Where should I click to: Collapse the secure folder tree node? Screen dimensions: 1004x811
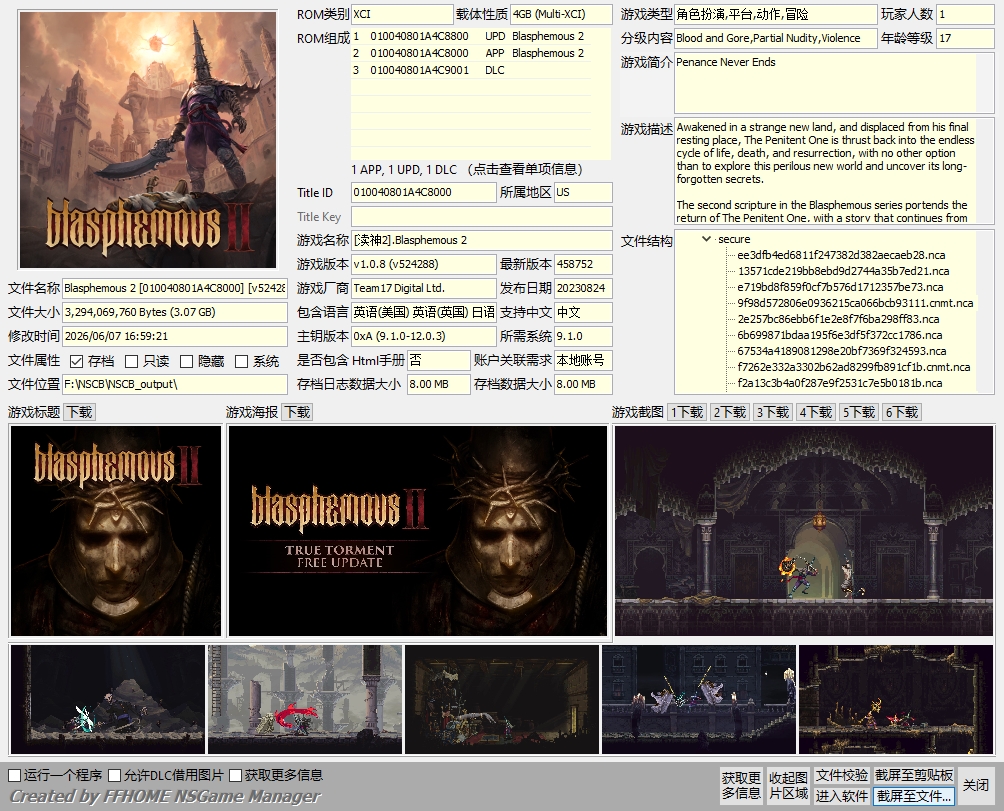click(706, 239)
